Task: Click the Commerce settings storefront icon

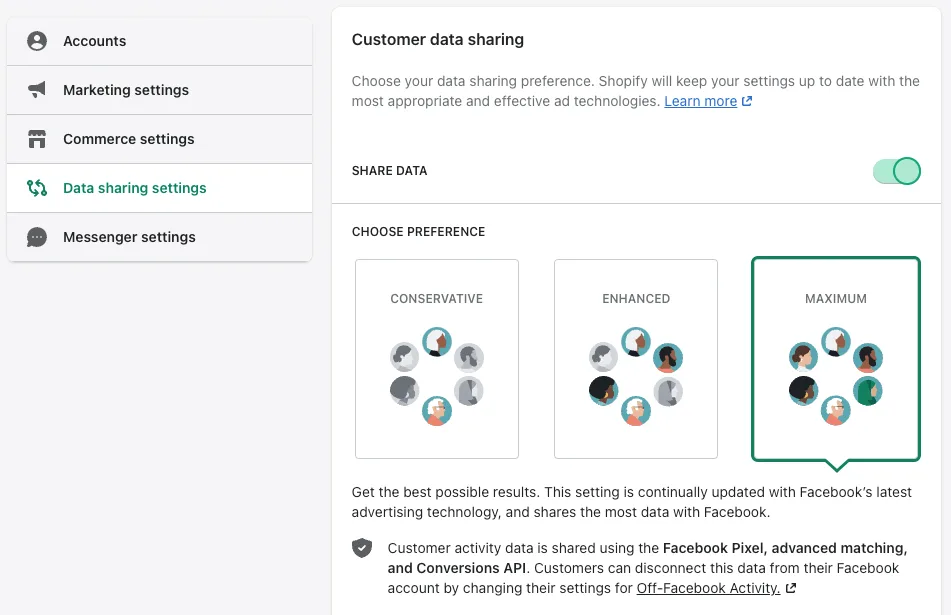Action: [x=37, y=139]
